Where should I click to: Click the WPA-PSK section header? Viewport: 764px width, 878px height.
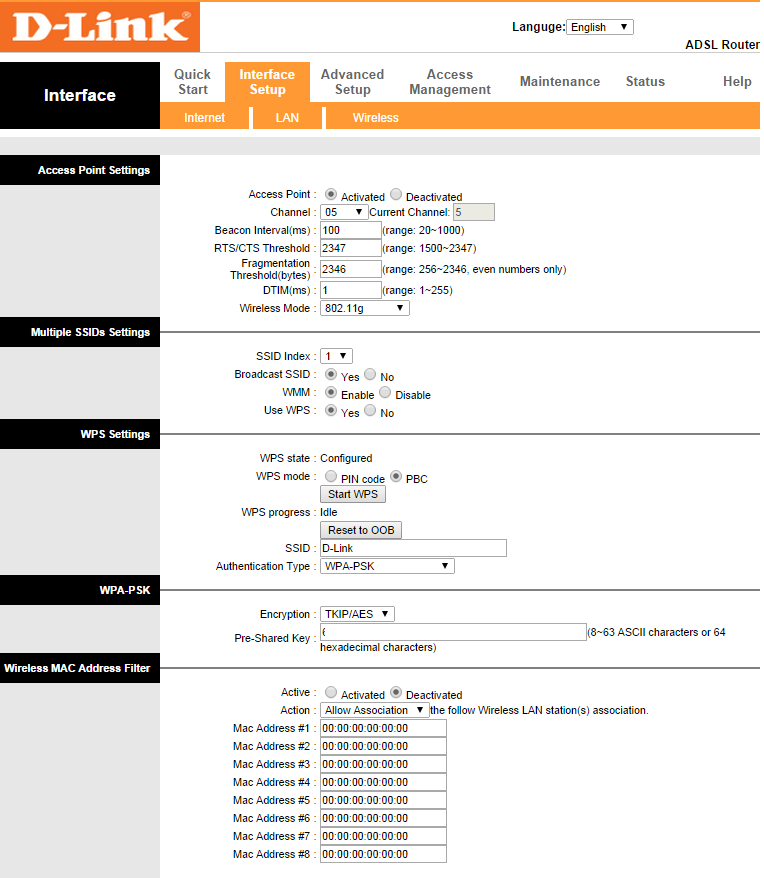(80, 590)
